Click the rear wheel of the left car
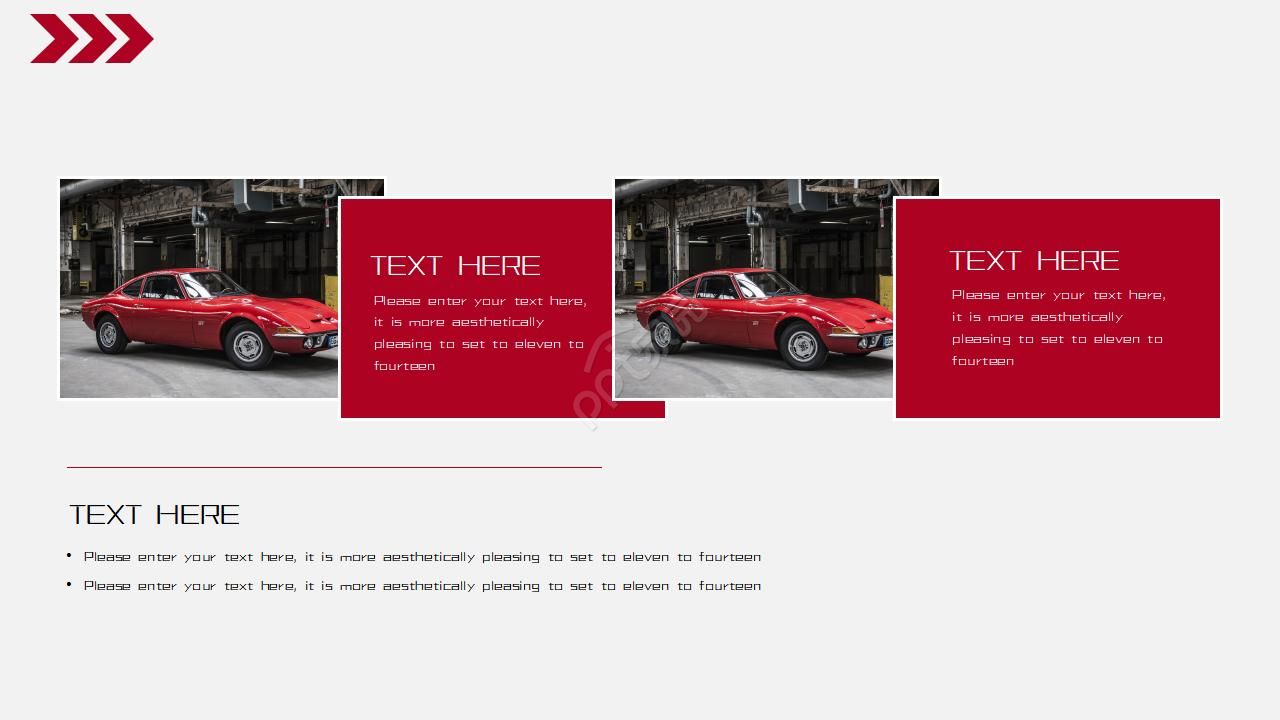This screenshot has width=1280, height=720. pos(108,334)
